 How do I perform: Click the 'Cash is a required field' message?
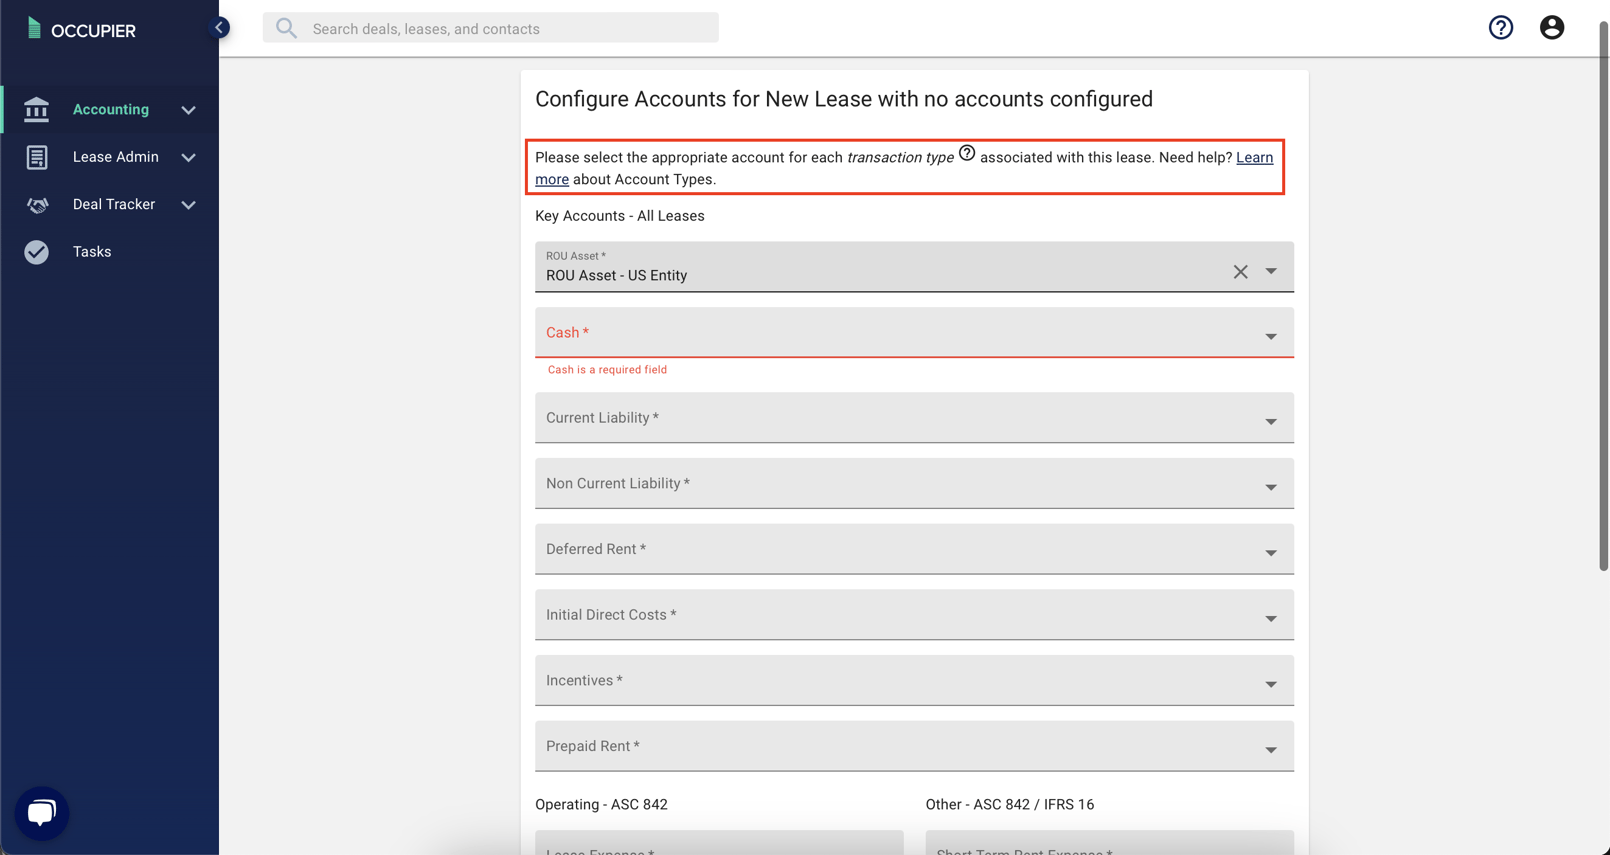click(607, 370)
